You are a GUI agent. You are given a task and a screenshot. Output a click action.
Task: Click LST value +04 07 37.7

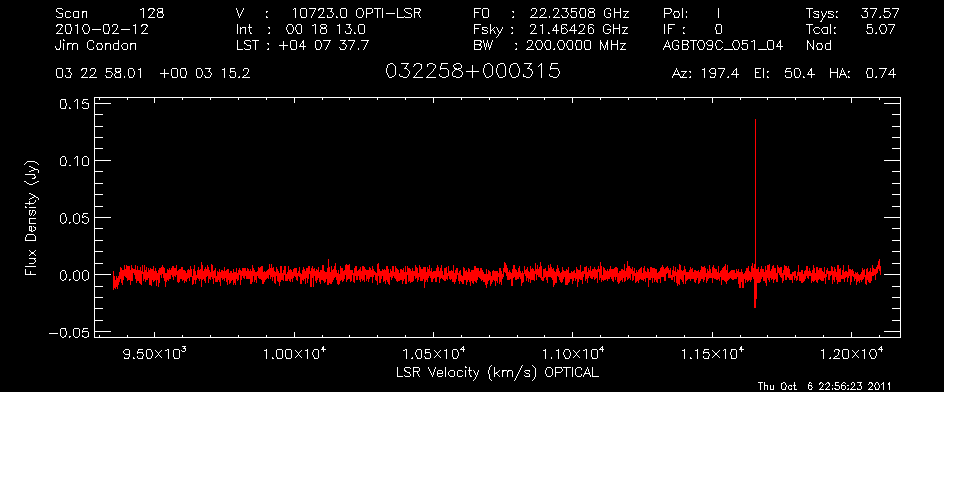point(324,46)
